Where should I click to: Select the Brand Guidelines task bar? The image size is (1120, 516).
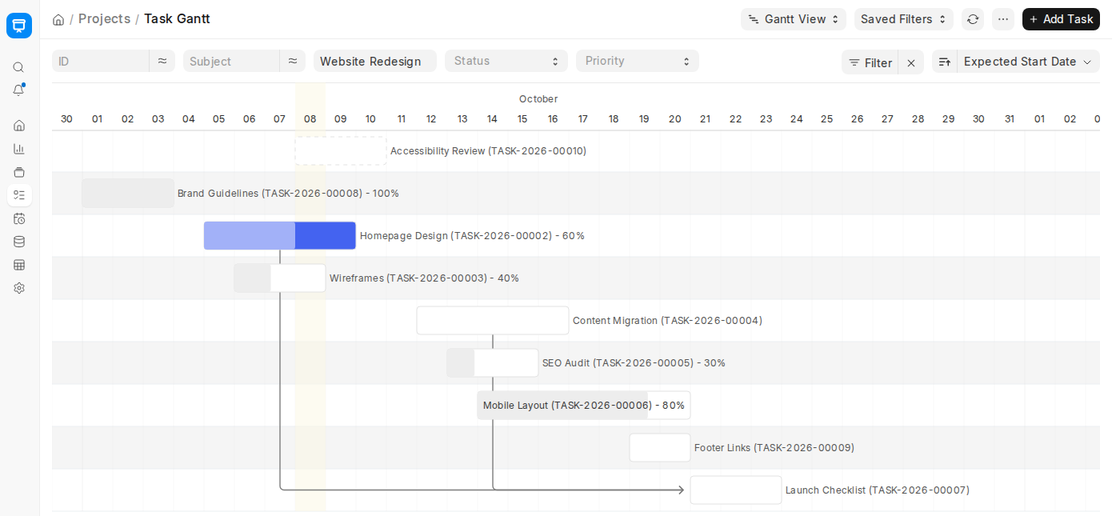point(128,194)
